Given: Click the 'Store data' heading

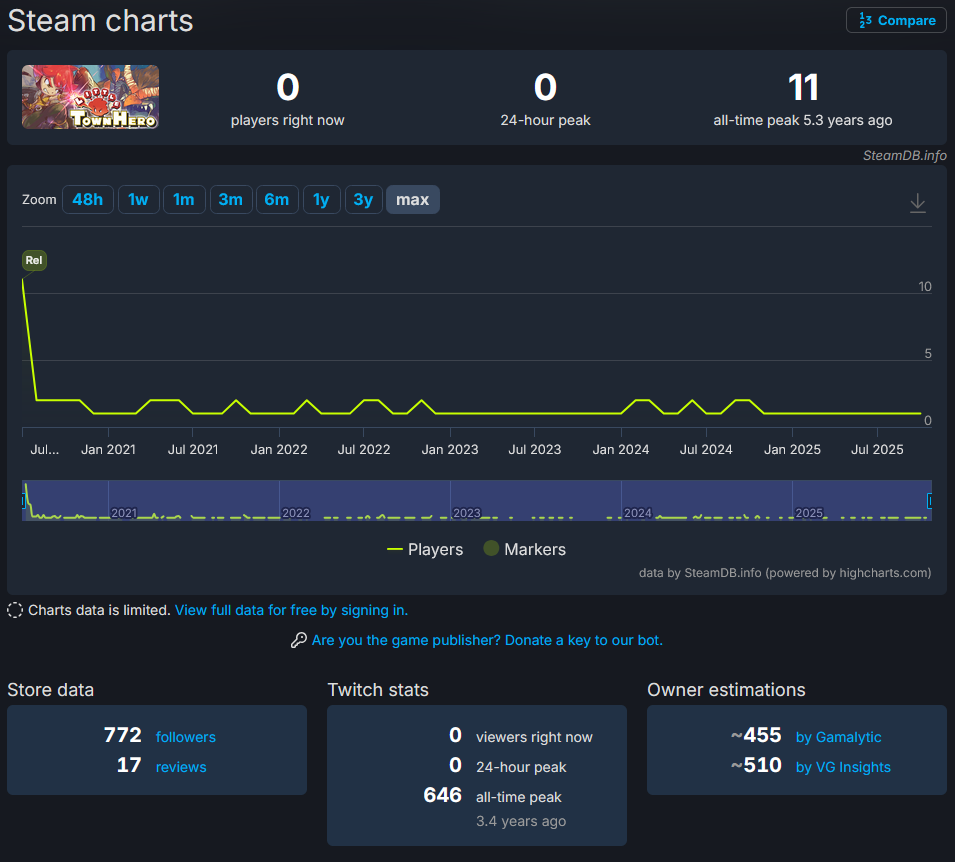Looking at the screenshot, I should click(51, 690).
